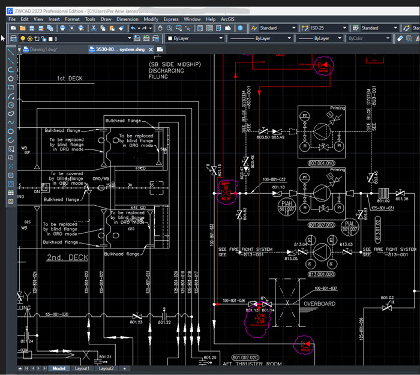Image resolution: width=420 pixels, height=375 pixels.
Task: Toggle the layer freeze sun icon
Action: (30, 39)
